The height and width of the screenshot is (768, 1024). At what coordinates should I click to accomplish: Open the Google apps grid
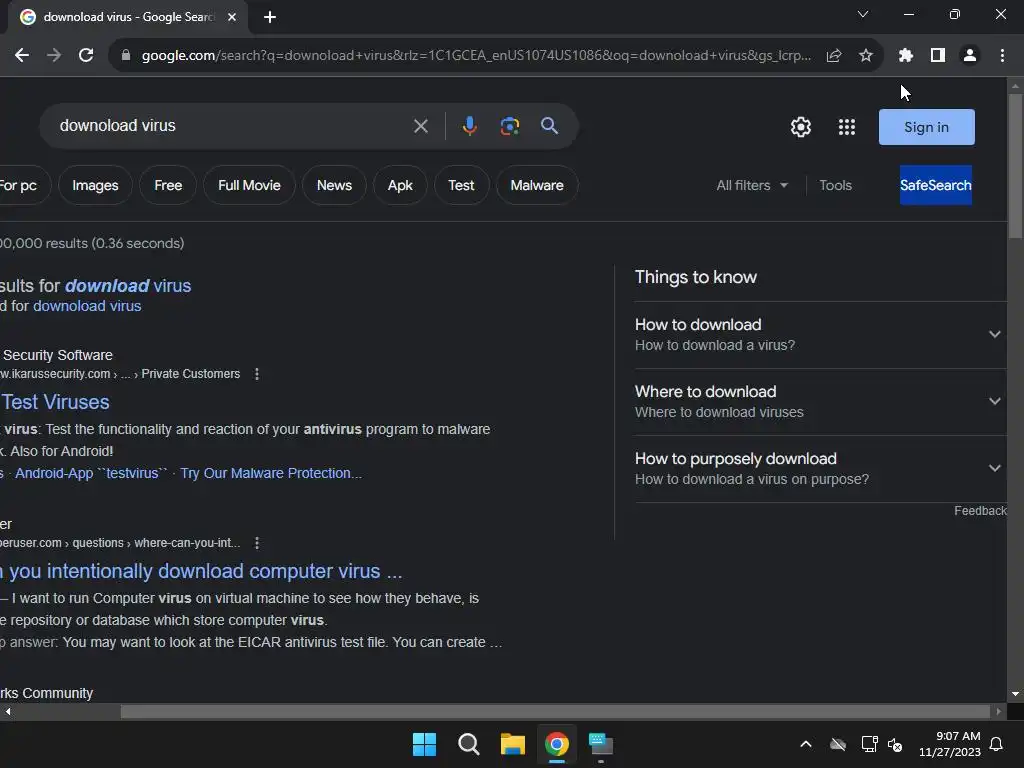[x=847, y=127]
